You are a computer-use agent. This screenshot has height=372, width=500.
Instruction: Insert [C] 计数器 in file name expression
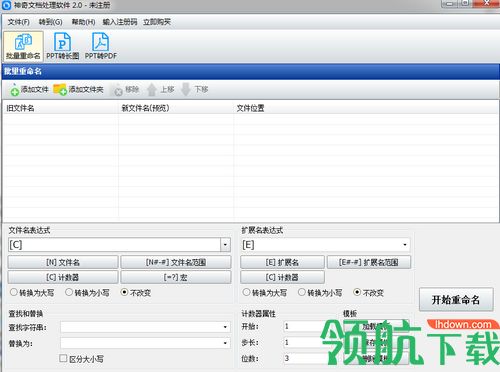63,277
